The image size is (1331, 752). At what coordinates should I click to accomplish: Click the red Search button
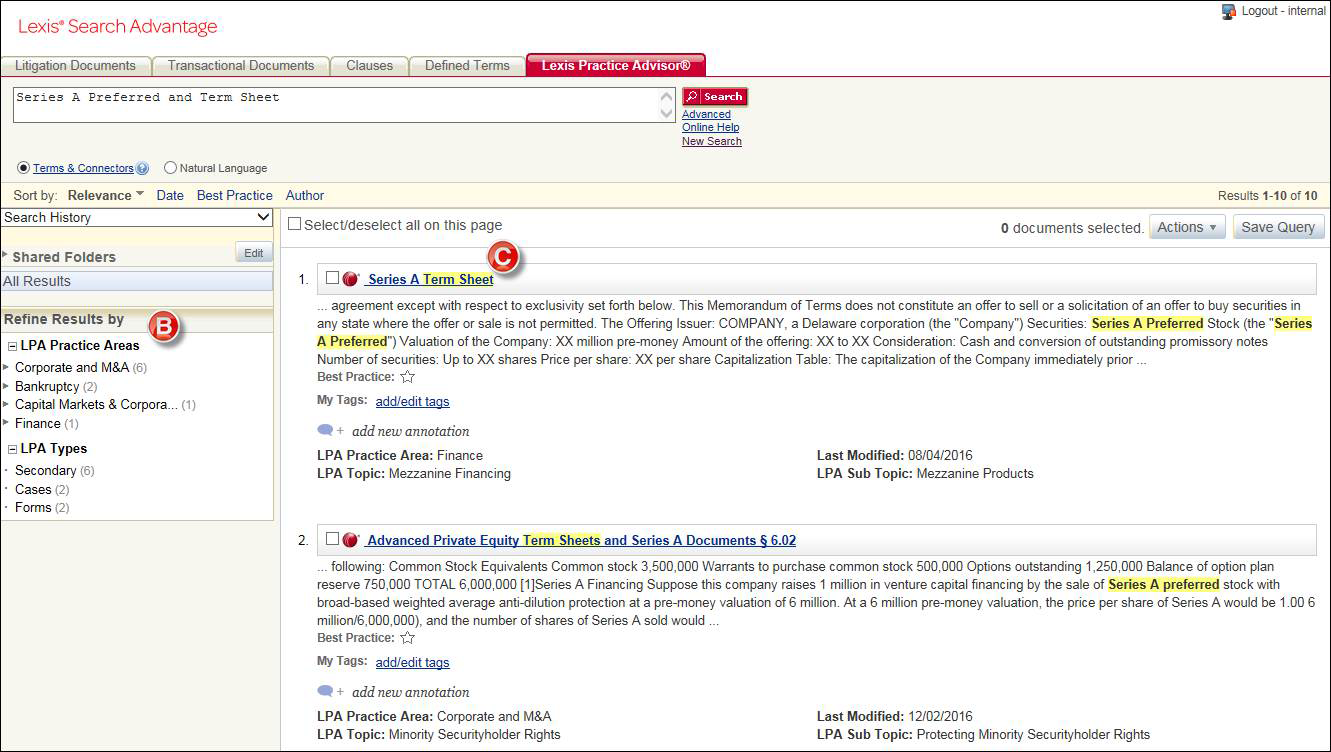tap(715, 97)
